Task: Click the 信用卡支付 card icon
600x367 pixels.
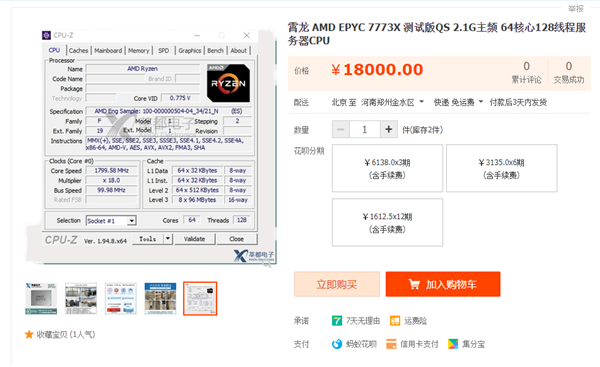Action: (x=391, y=344)
